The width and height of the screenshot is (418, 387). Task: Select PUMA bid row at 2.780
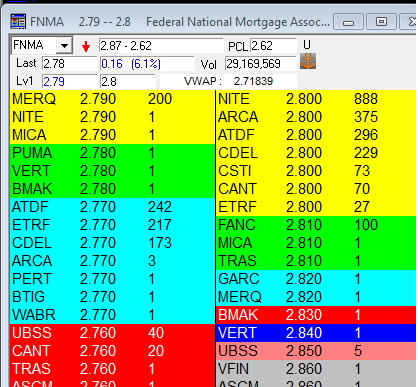click(x=113, y=153)
